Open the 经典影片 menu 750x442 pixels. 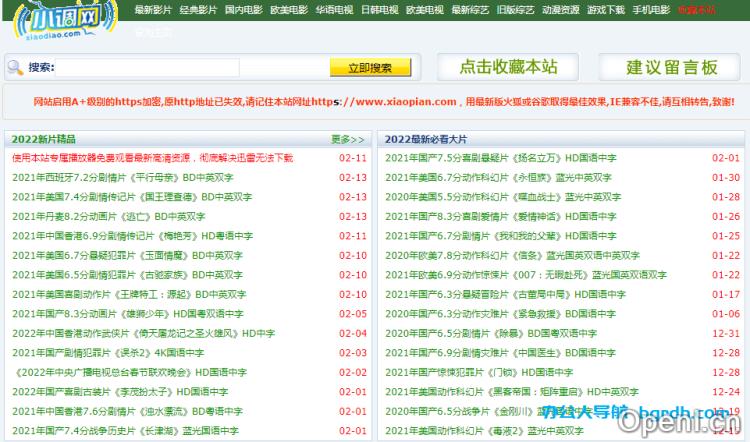pyautogui.click(x=198, y=10)
